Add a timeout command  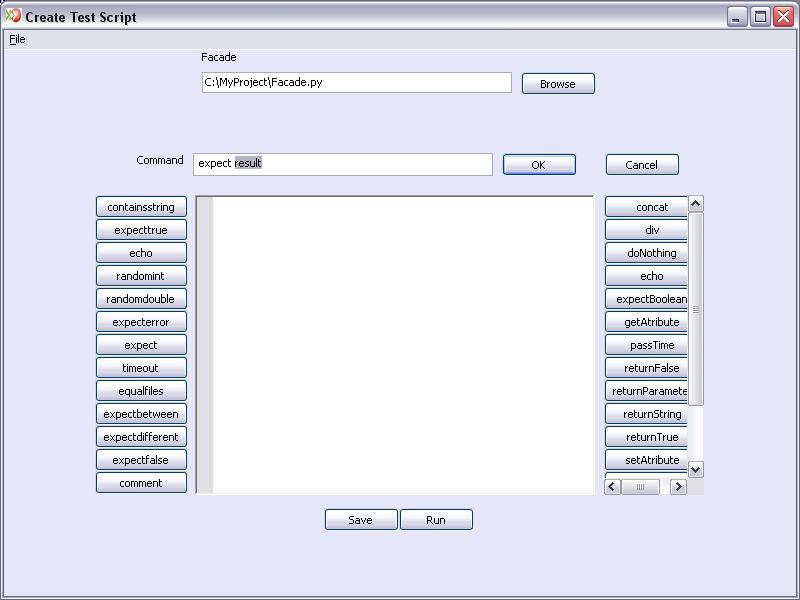141,367
